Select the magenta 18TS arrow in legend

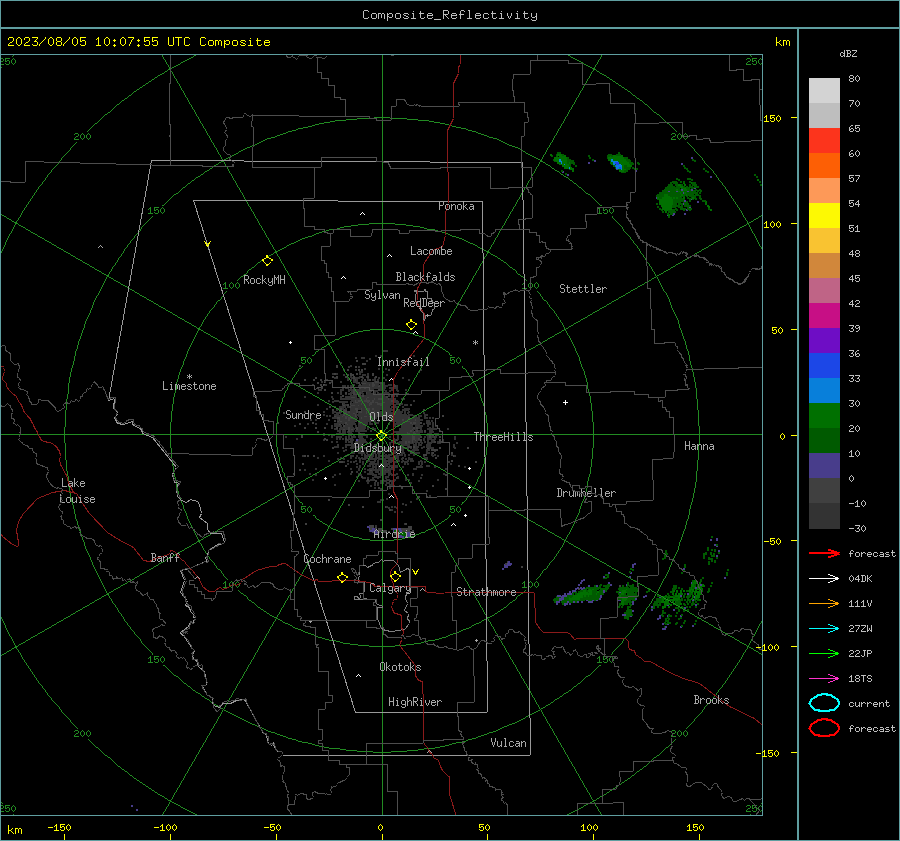point(824,679)
